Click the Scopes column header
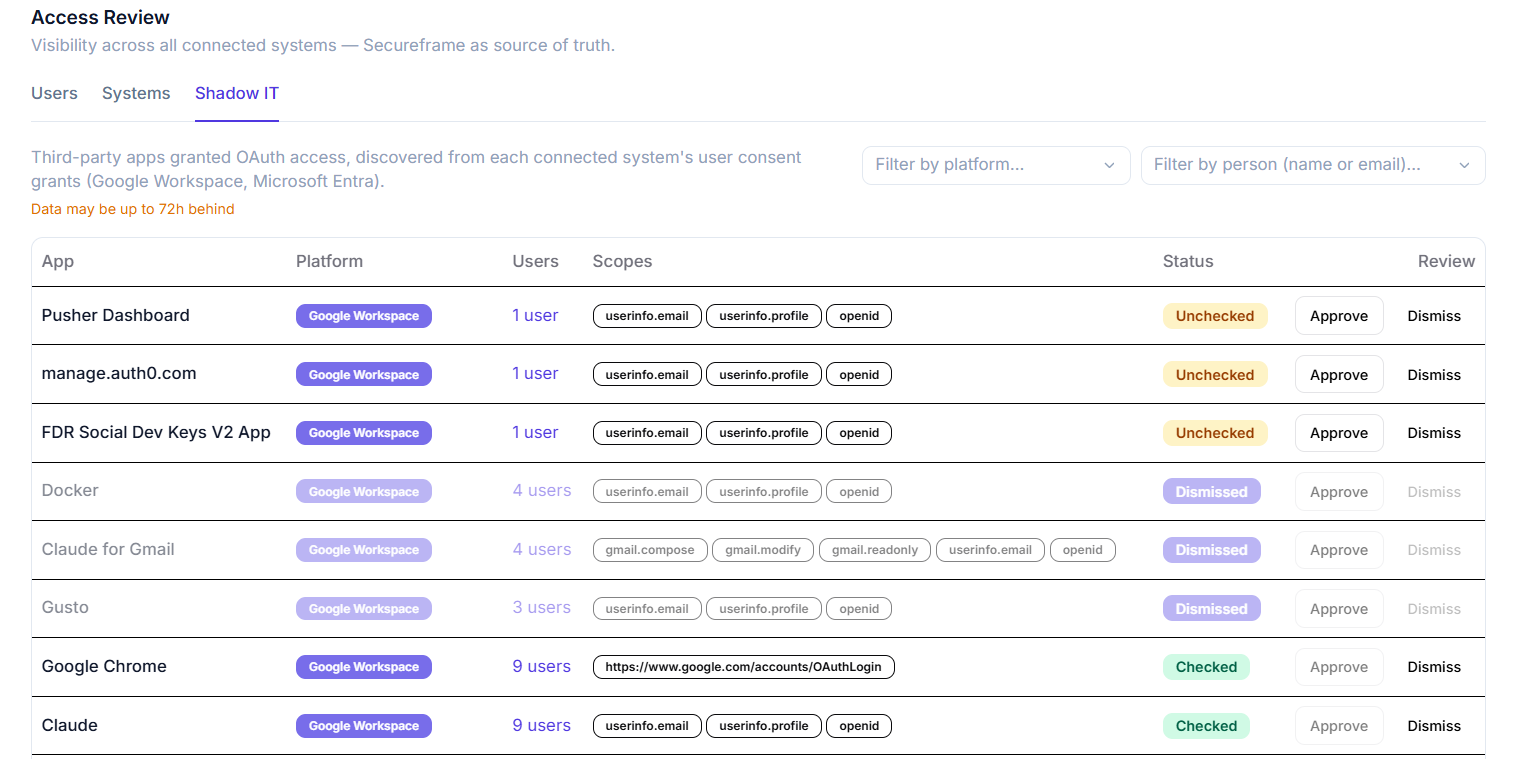The height and width of the screenshot is (759, 1530). (622, 261)
